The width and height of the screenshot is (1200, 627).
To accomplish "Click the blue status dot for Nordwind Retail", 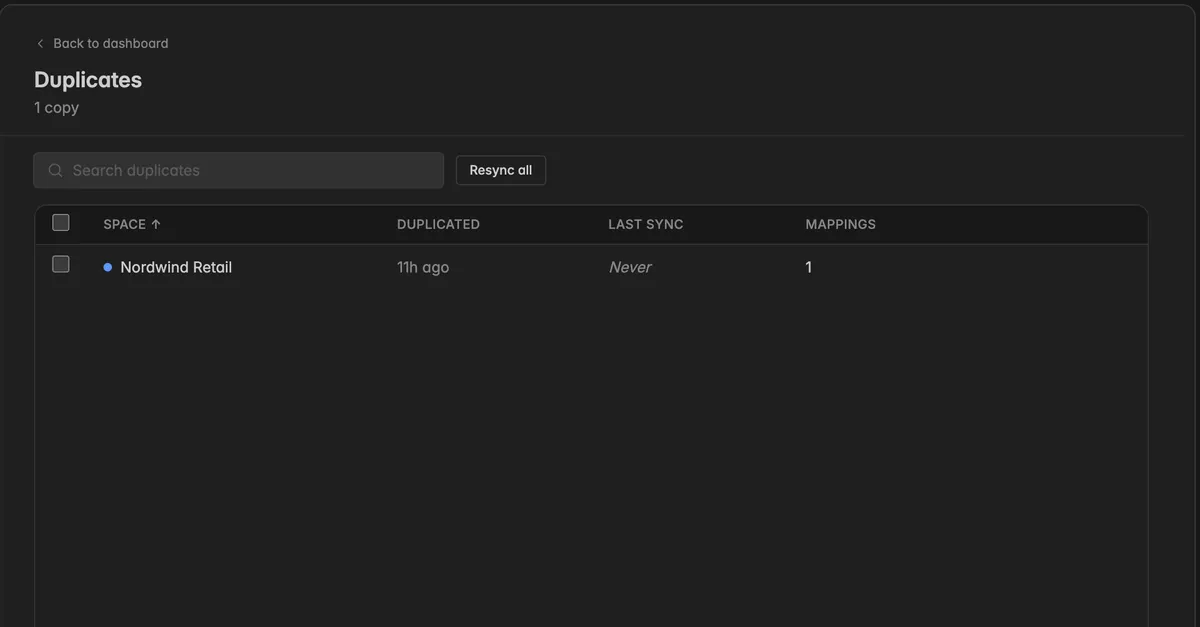I will pos(108,267).
